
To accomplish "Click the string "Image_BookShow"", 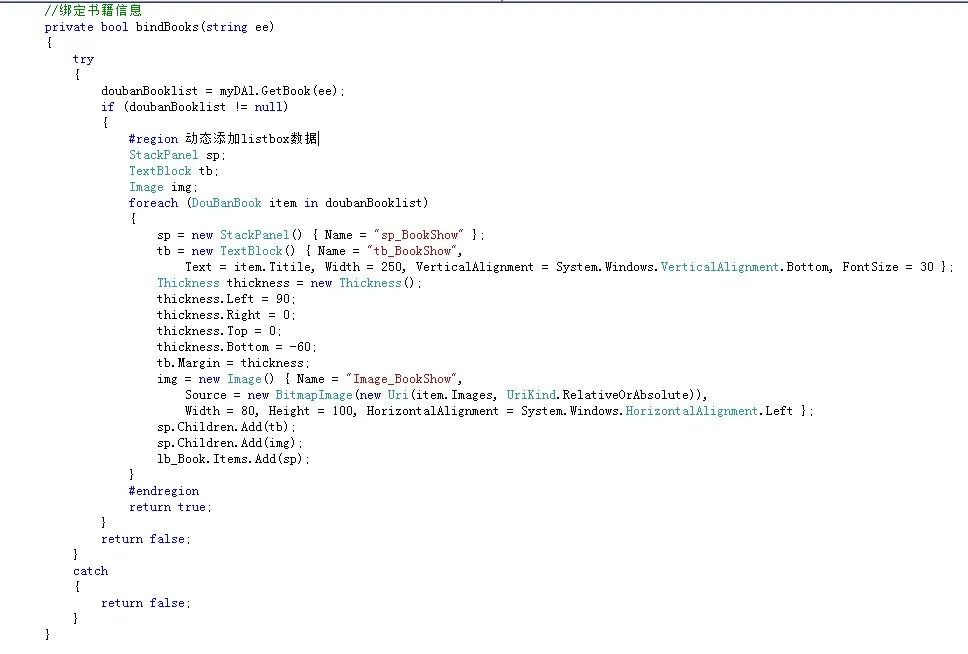I will [402, 379].
